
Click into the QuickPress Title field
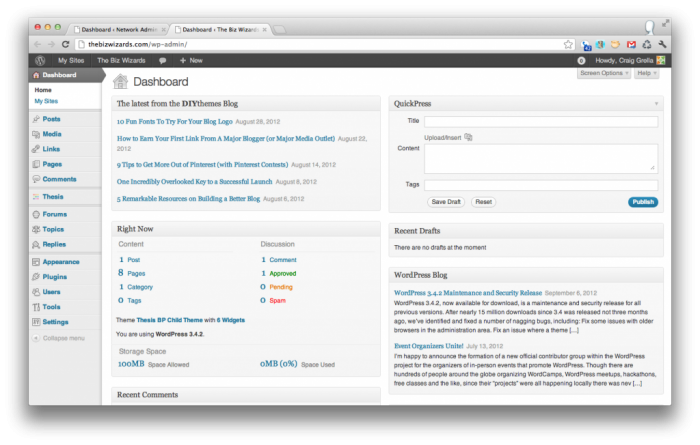(541, 121)
